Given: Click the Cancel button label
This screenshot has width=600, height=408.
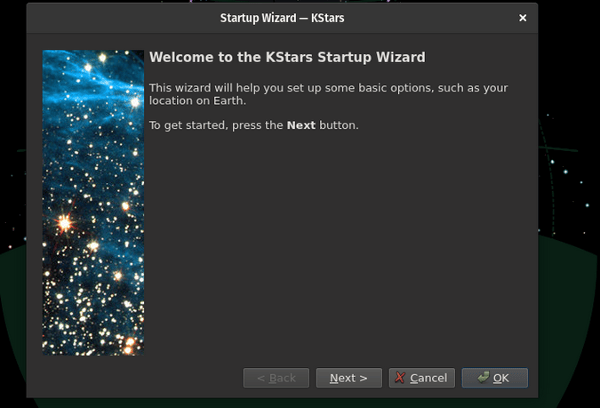Looking at the screenshot, I should 428,378.
